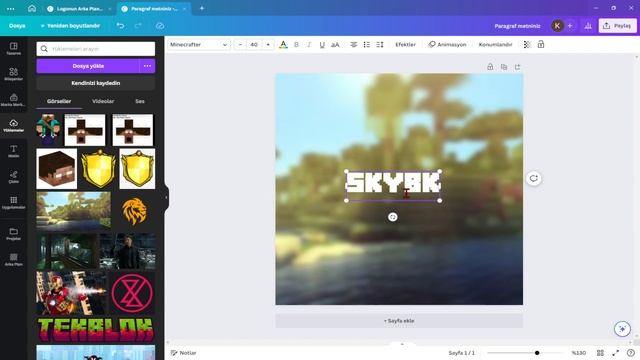Select the Yüklemeler uploads sidebar icon
Viewport: 640px width, 360px height.
pyautogui.click(x=13, y=125)
